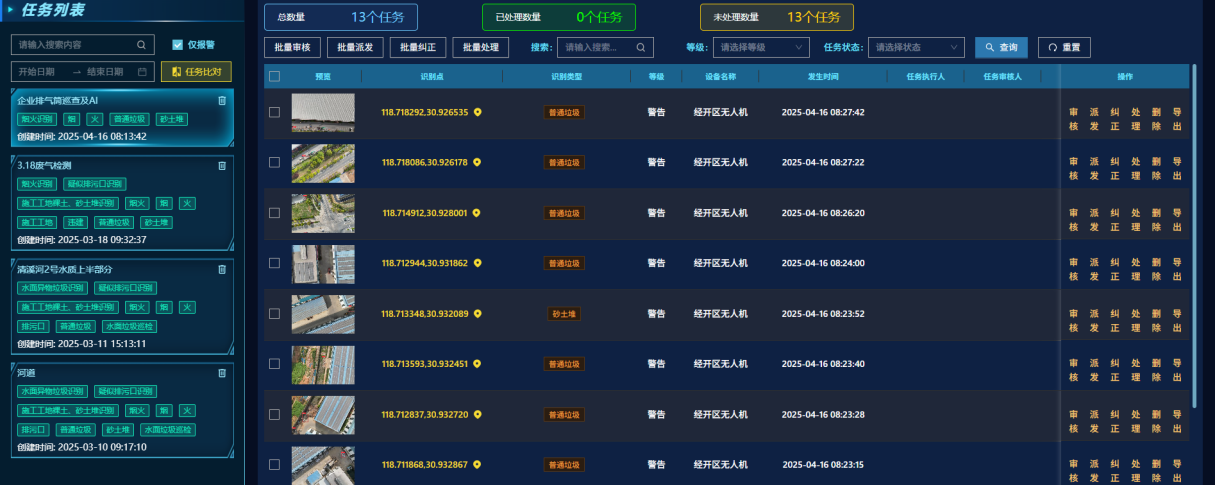
Task: Check the select-all checkbox in table header
Action: [275, 76]
